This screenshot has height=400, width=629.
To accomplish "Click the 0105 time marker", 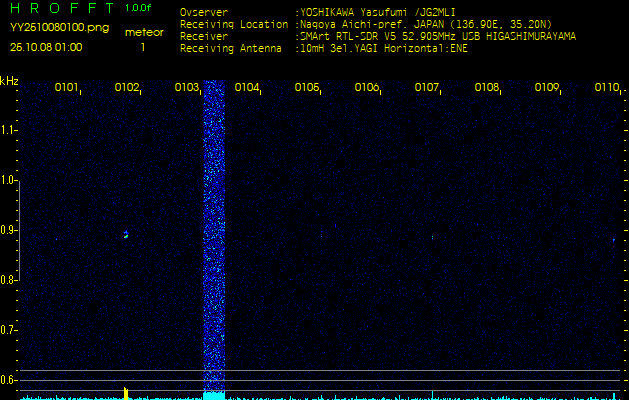I will click(306, 87).
